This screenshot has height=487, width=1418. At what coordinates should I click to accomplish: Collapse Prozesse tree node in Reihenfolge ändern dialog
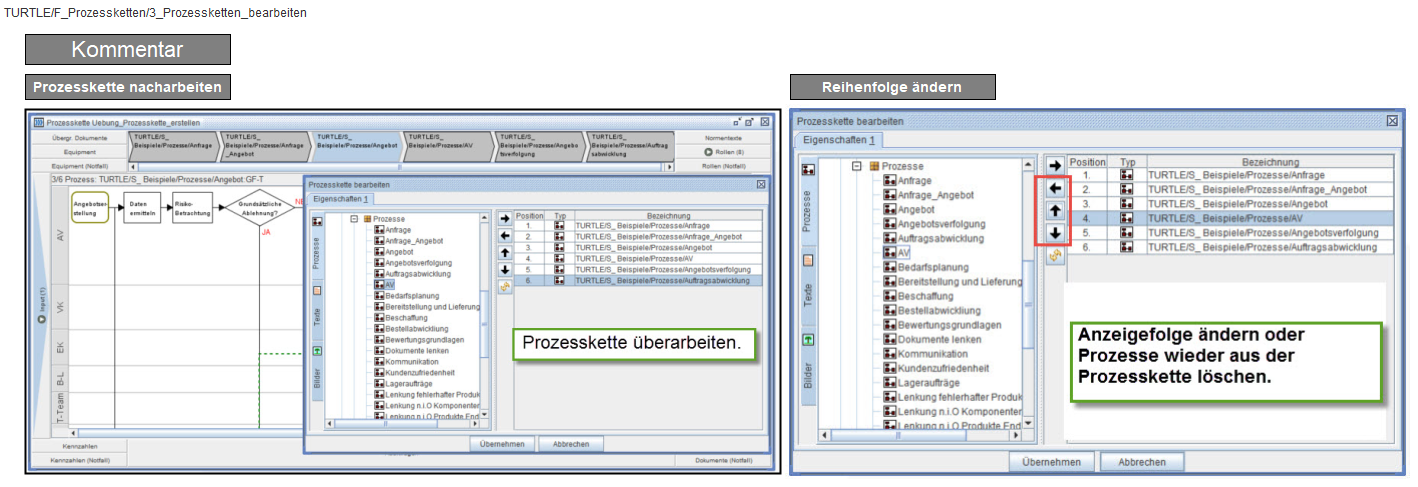(x=857, y=166)
